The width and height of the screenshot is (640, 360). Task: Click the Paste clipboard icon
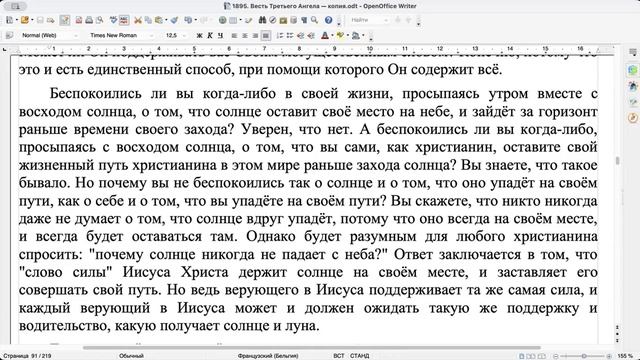158,20
